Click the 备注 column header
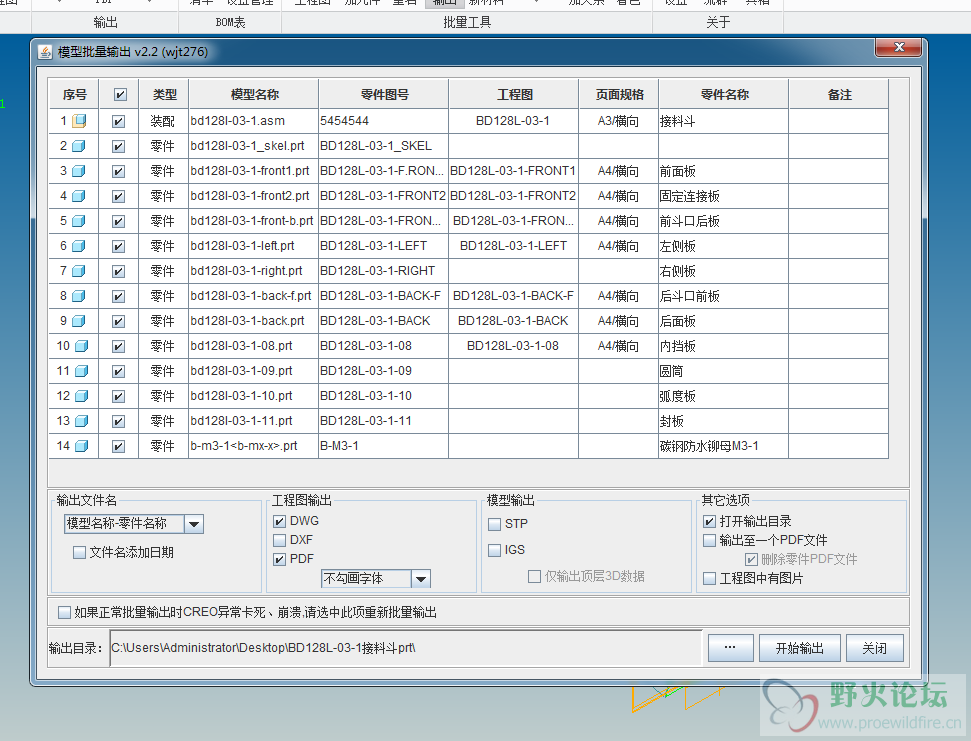Screen dimensions: 971x741 pyautogui.click(x=839, y=95)
